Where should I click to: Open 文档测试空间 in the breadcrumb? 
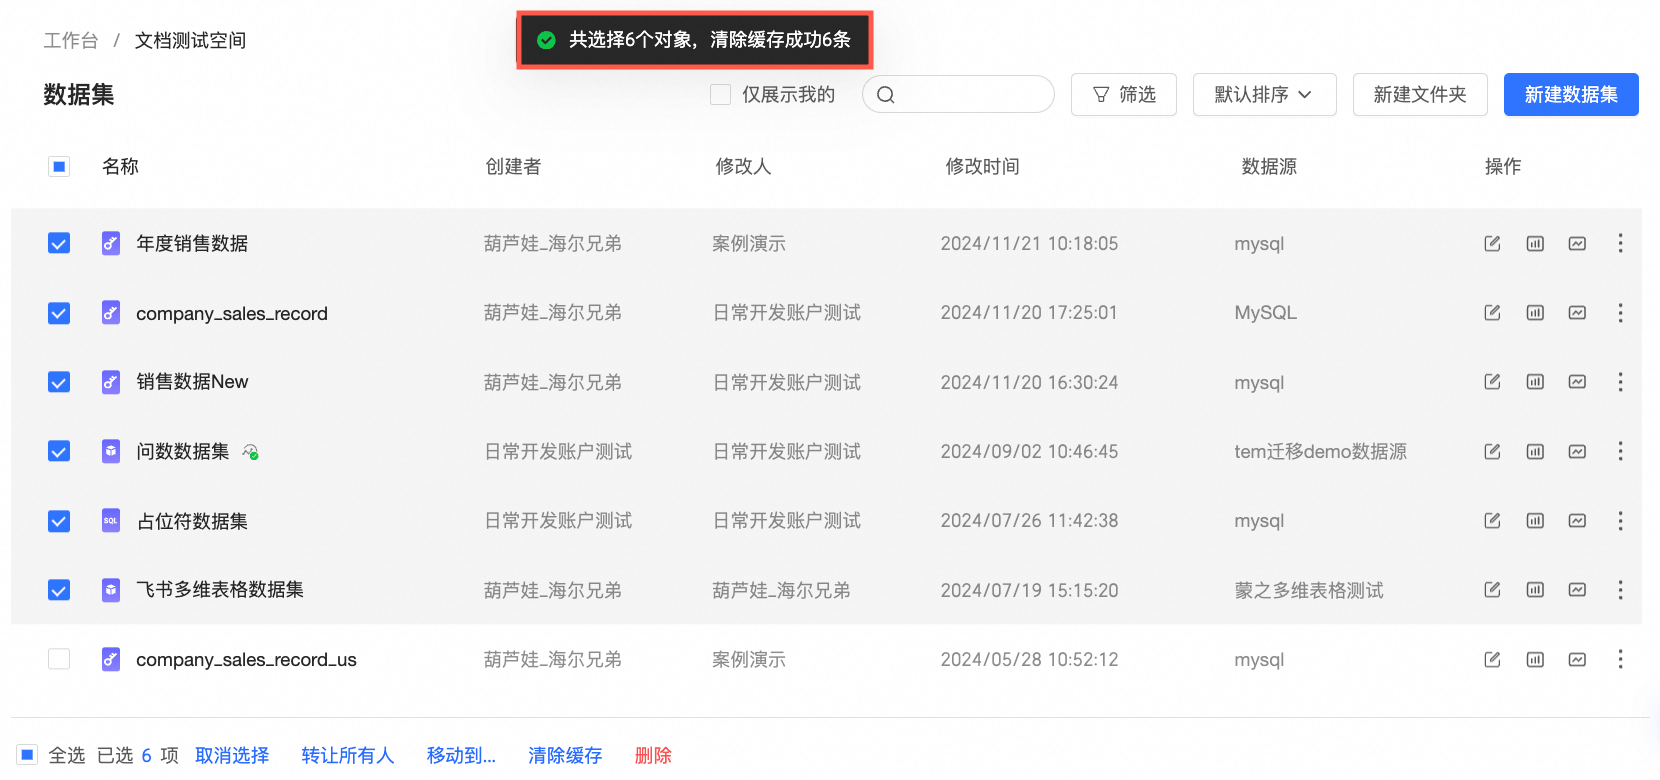pos(190,40)
